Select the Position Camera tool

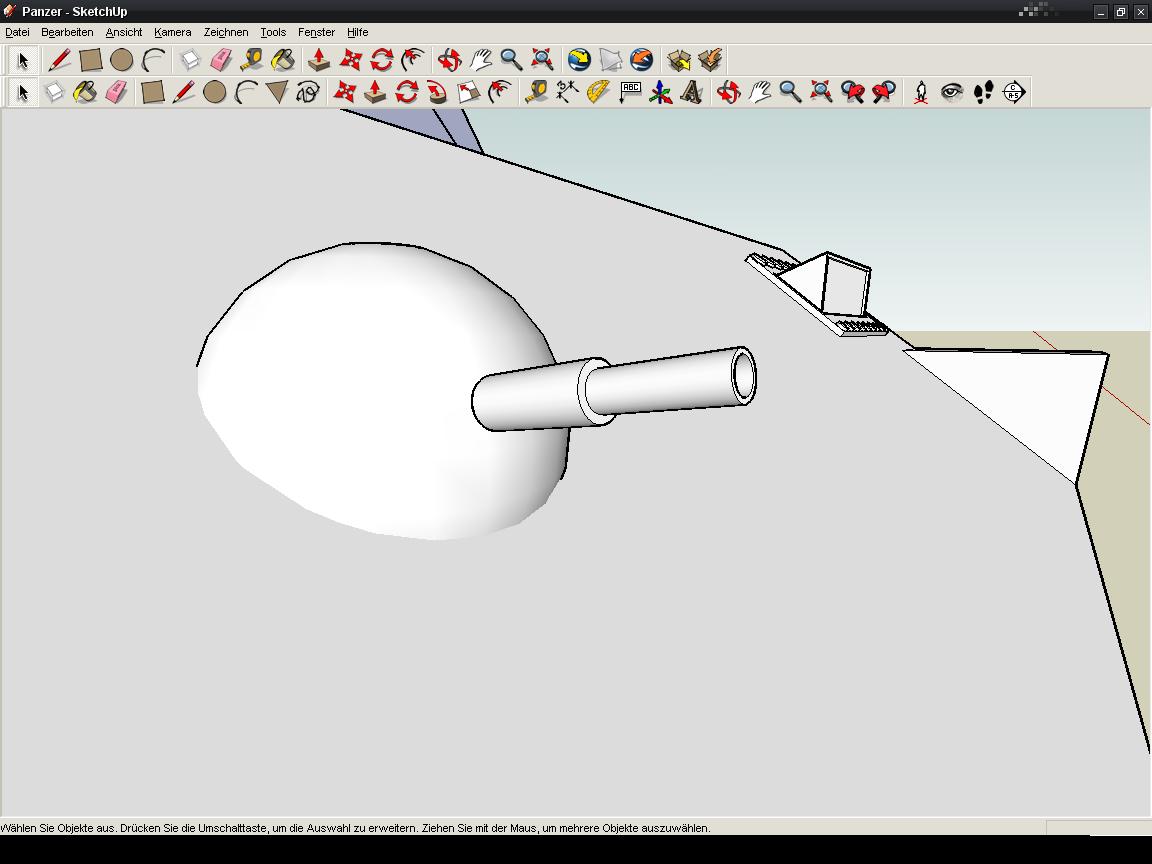[x=921, y=93]
